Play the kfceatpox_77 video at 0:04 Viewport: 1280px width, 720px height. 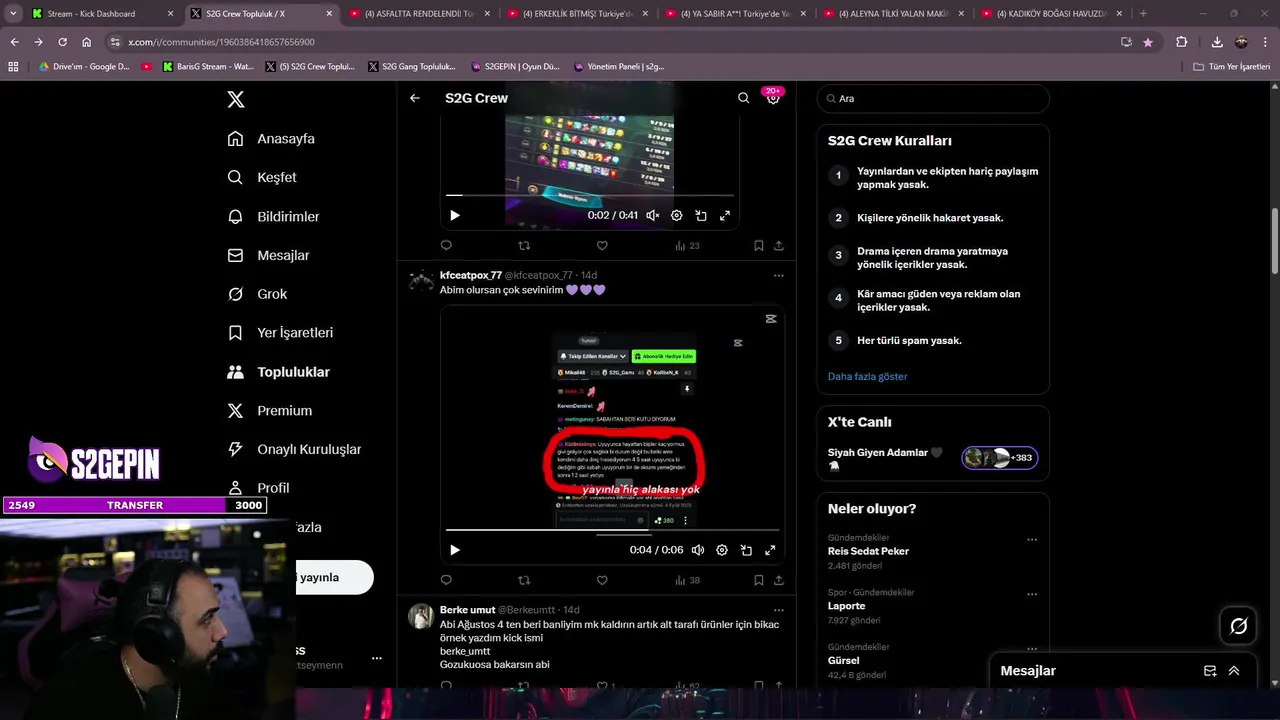[455, 550]
